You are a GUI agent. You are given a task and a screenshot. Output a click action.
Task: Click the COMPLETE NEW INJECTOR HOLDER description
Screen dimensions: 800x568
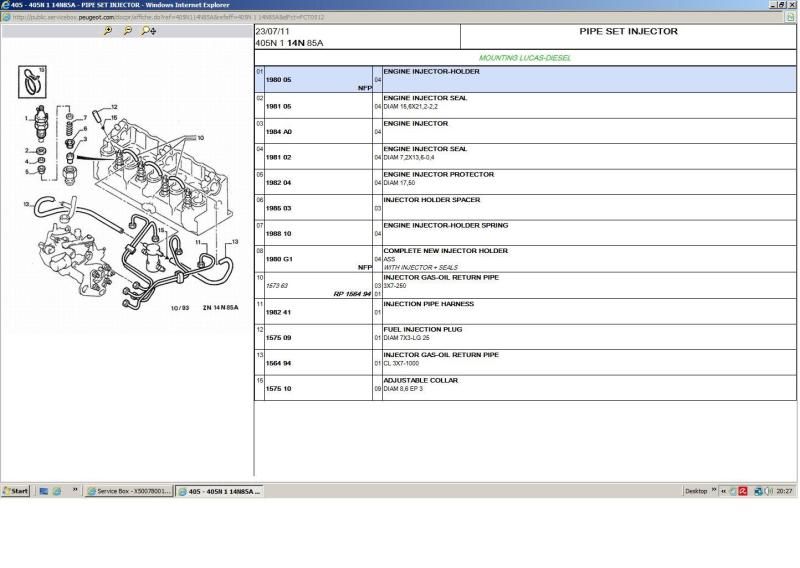[445, 251]
